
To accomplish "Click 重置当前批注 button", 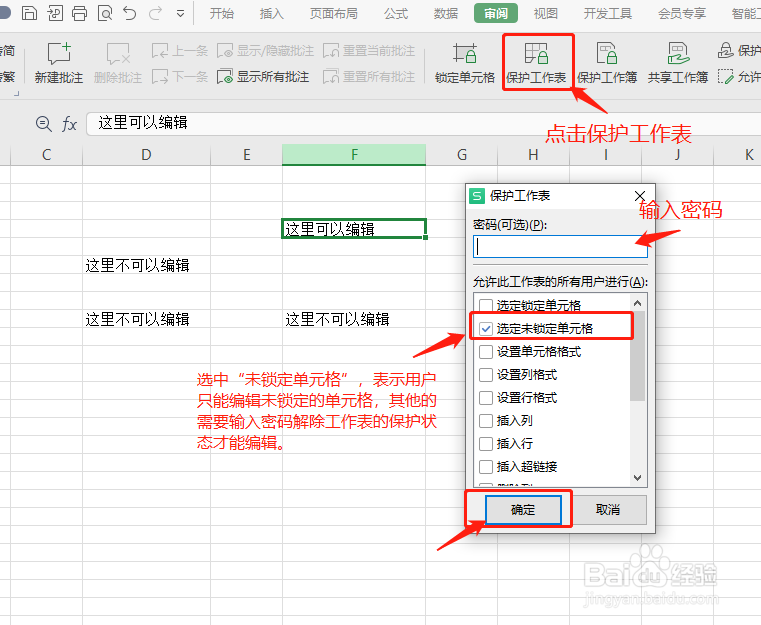I will (369, 50).
